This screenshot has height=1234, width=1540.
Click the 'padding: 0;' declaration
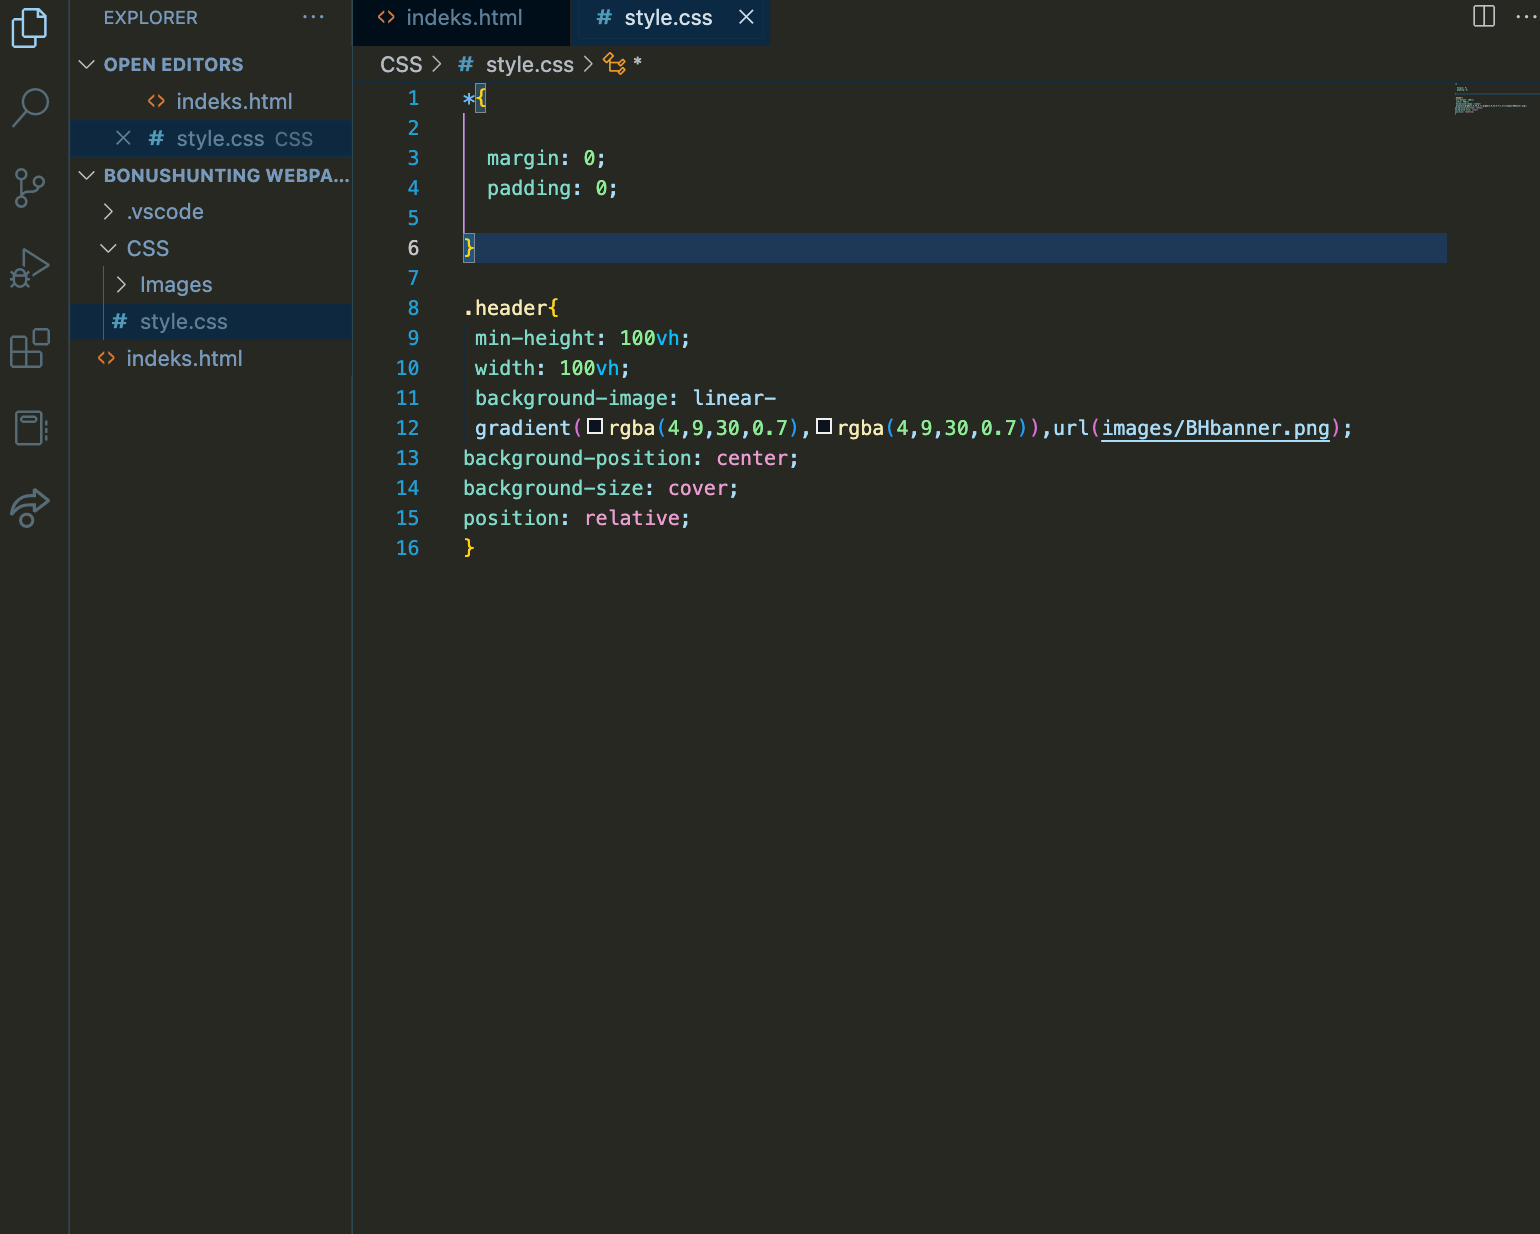pos(552,188)
